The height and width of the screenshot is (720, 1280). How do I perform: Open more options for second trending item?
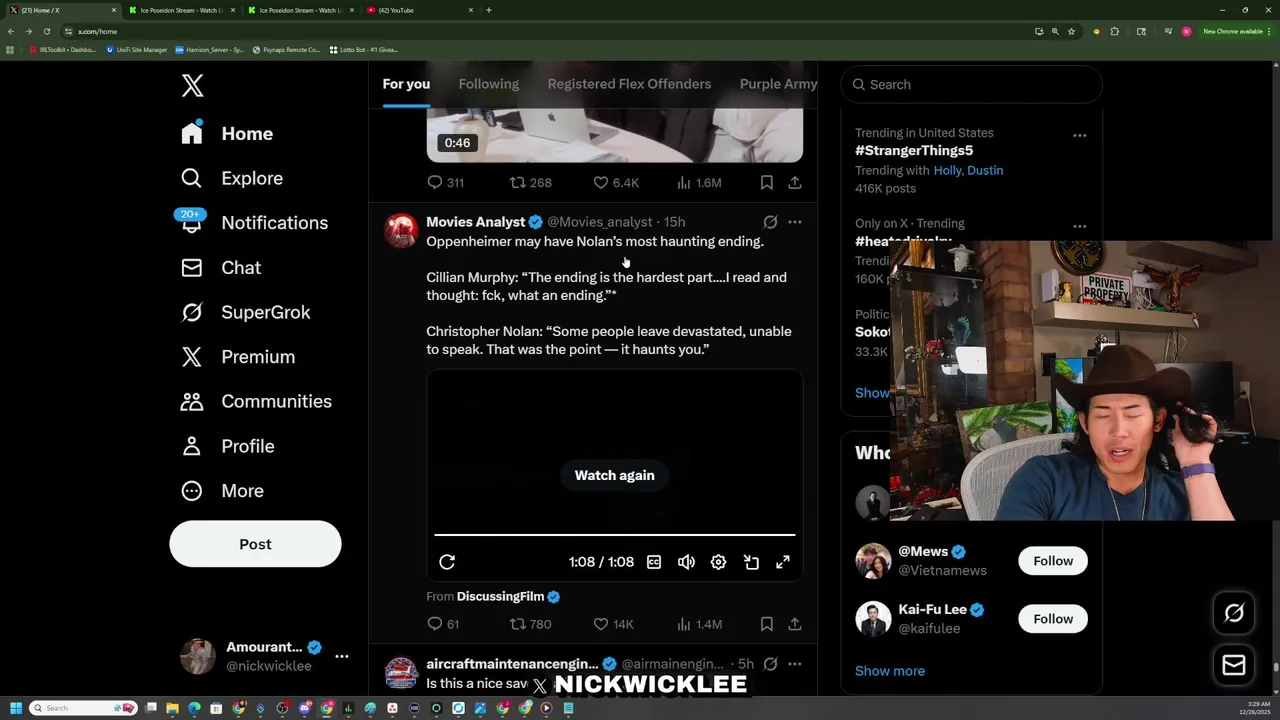point(1079,226)
